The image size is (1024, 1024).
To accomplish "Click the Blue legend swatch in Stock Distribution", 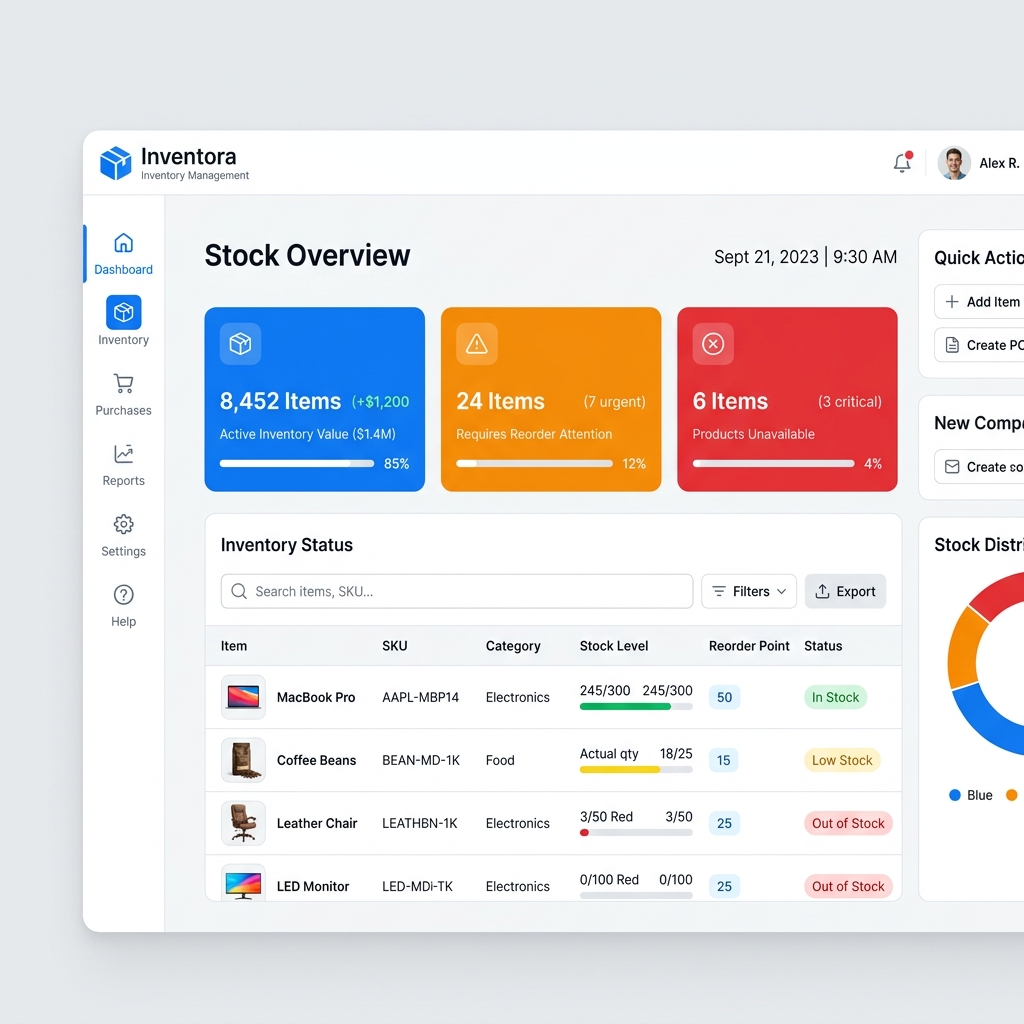I will pos(954,795).
